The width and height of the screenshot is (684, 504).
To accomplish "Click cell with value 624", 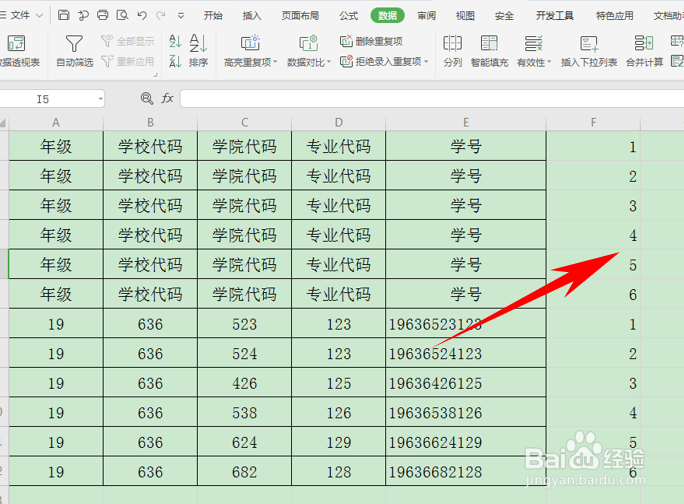I will pos(244,442).
